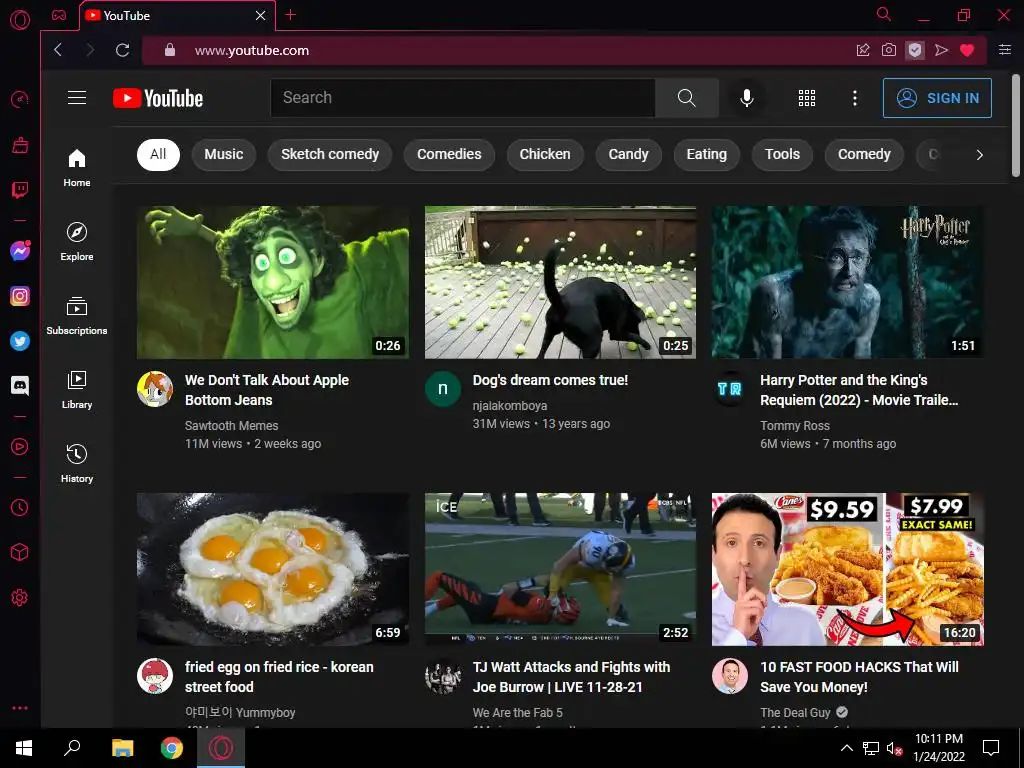Open the ad blocker shield icon
The image size is (1024, 768).
click(915, 50)
